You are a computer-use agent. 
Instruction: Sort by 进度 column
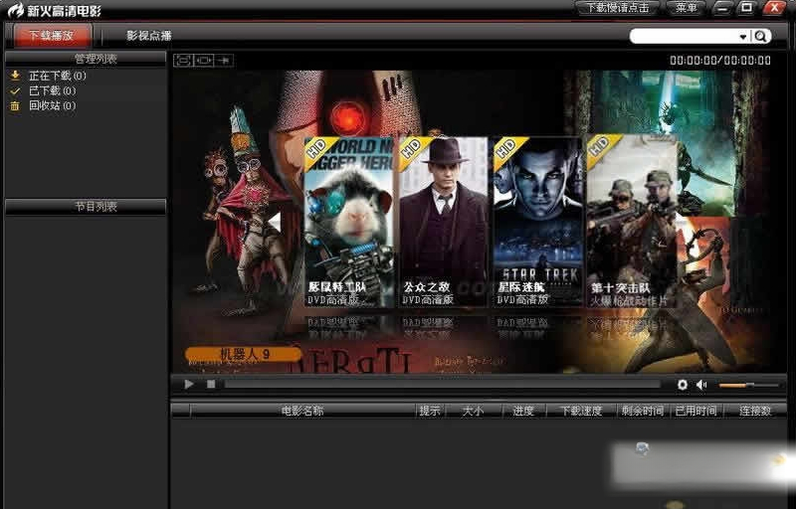pyautogui.click(x=523, y=411)
